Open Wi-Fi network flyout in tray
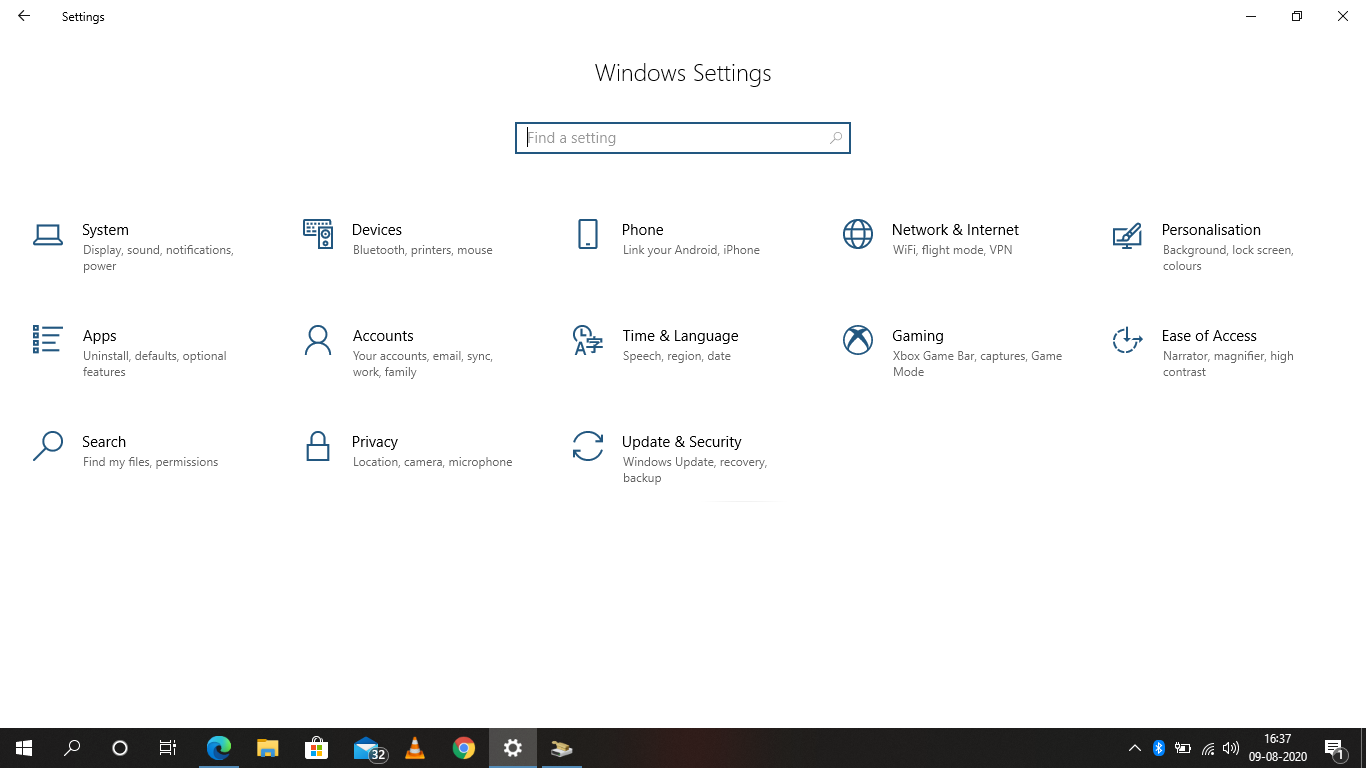This screenshot has height=768, width=1366. (x=1208, y=748)
